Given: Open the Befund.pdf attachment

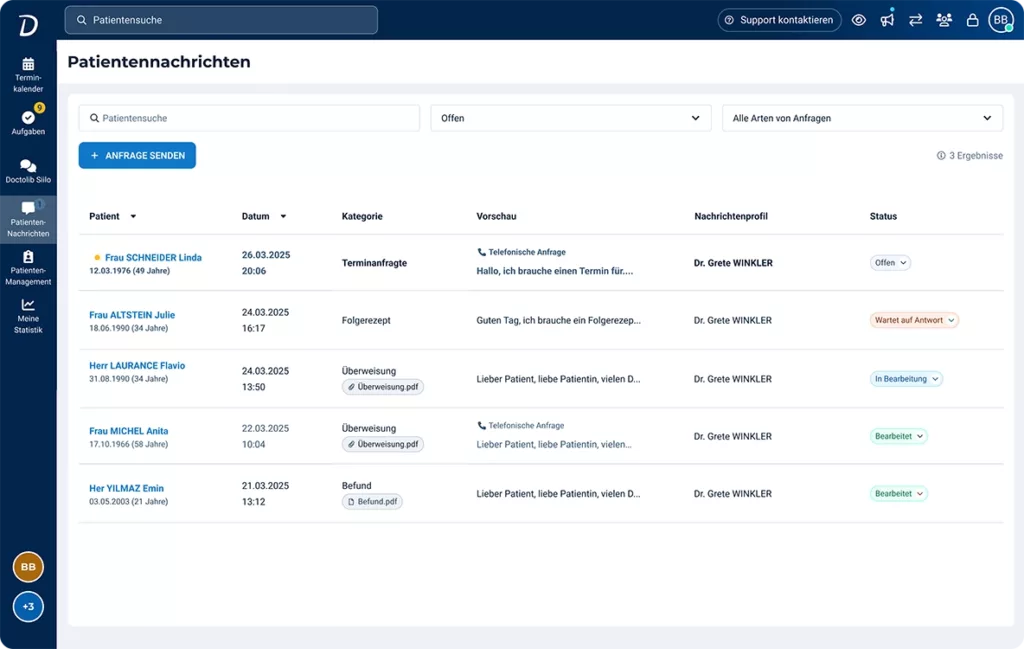Looking at the screenshot, I should [372, 501].
